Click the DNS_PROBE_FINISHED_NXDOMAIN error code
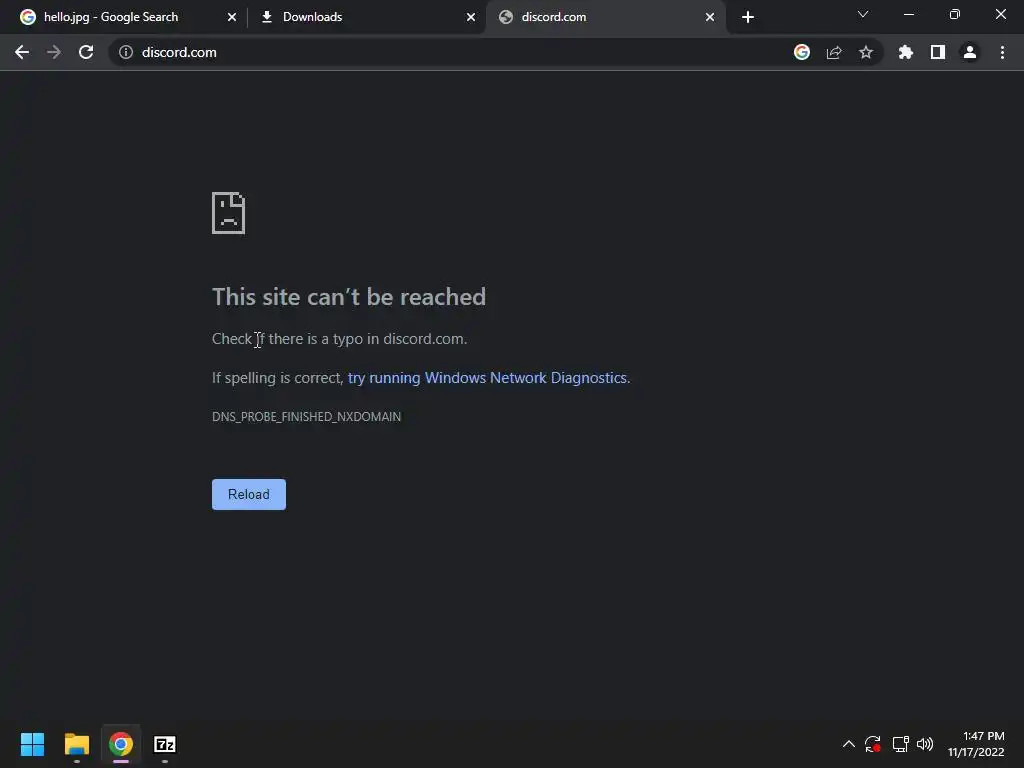 [306, 417]
